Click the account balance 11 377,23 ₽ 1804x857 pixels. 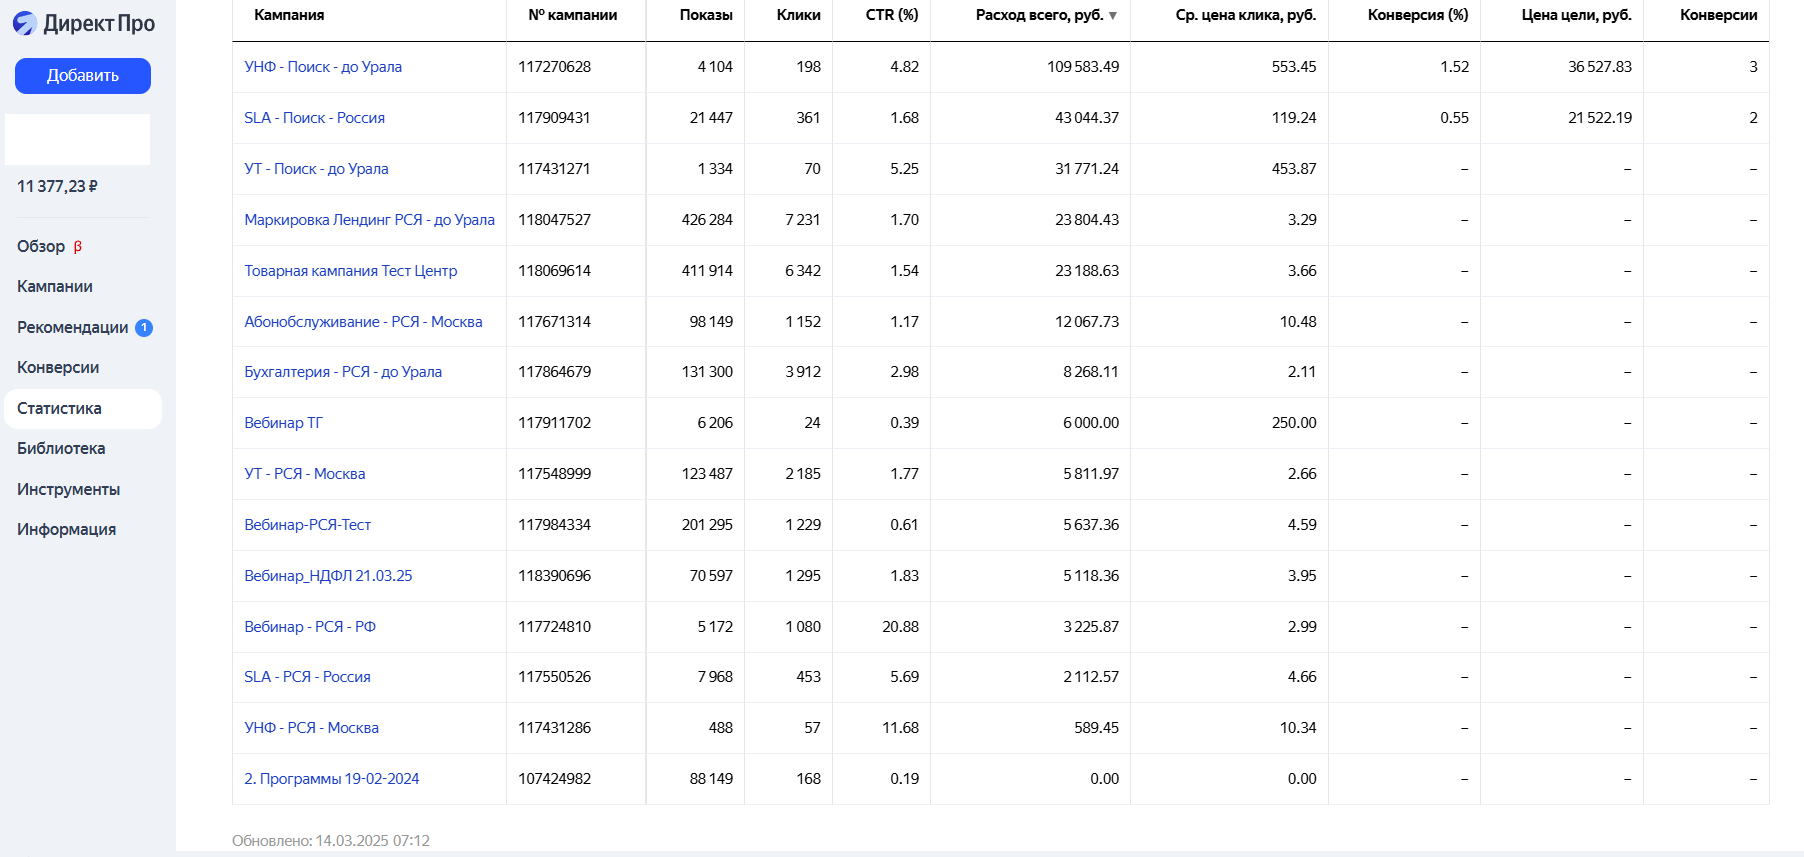point(57,187)
